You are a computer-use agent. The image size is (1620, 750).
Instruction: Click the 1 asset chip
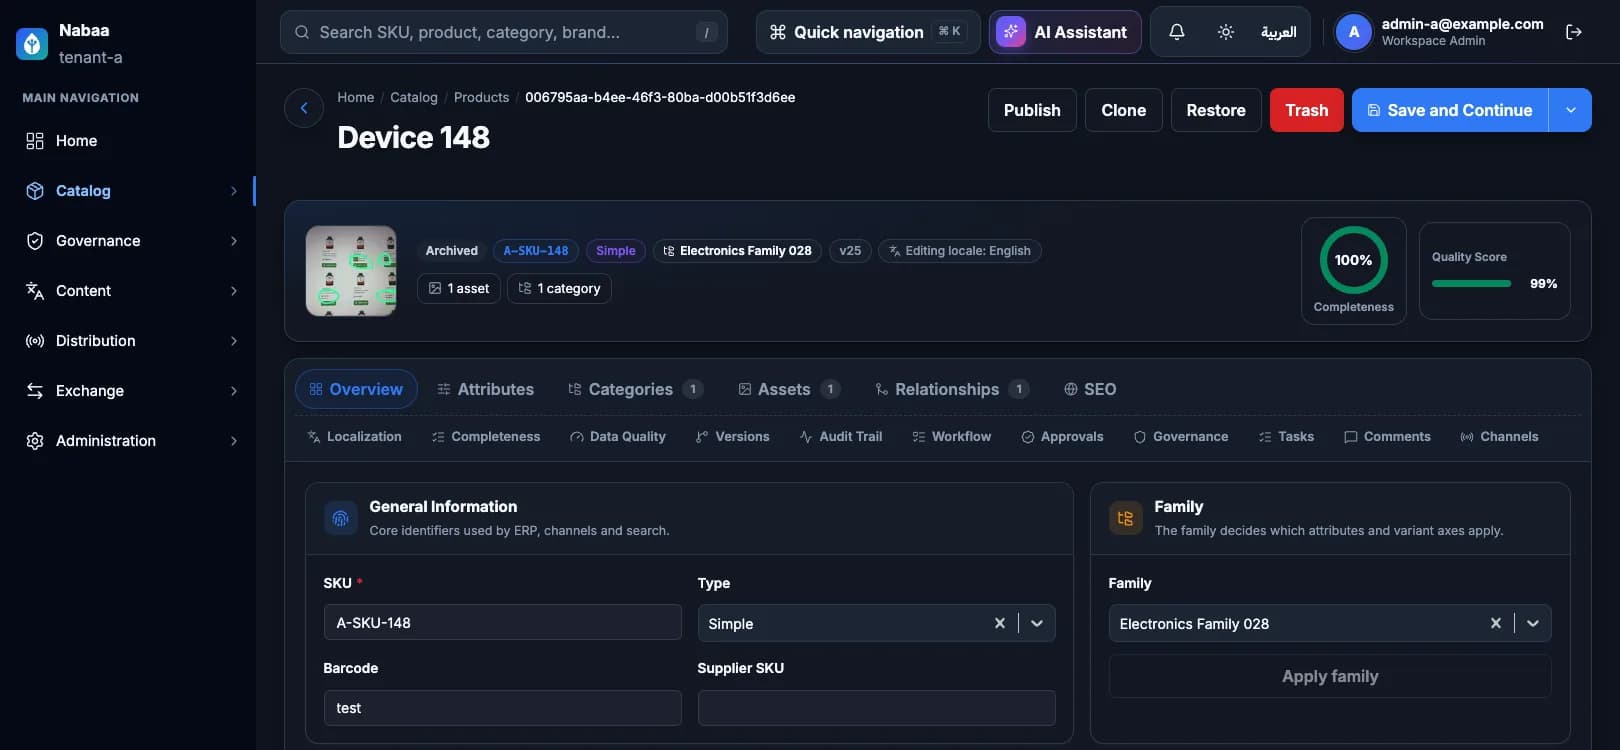(x=459, y=288)
